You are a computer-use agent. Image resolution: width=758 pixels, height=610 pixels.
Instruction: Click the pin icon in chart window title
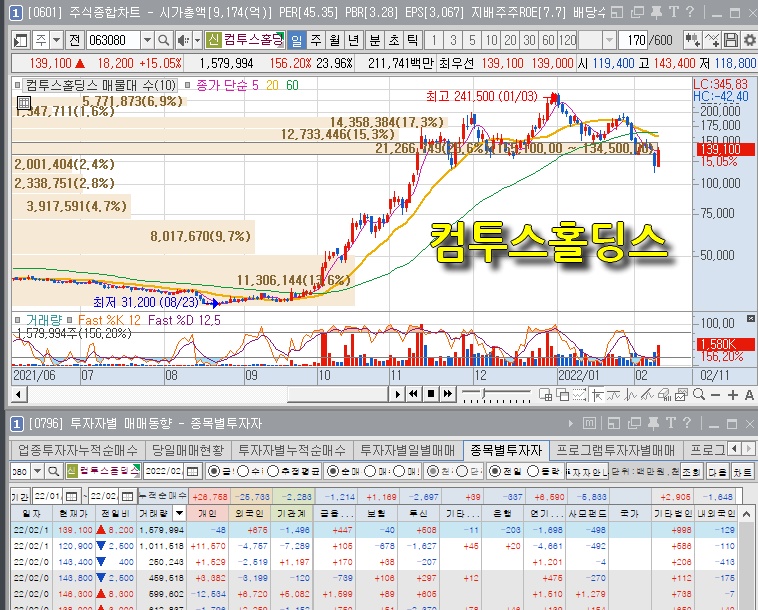click(x=656, y=12)
